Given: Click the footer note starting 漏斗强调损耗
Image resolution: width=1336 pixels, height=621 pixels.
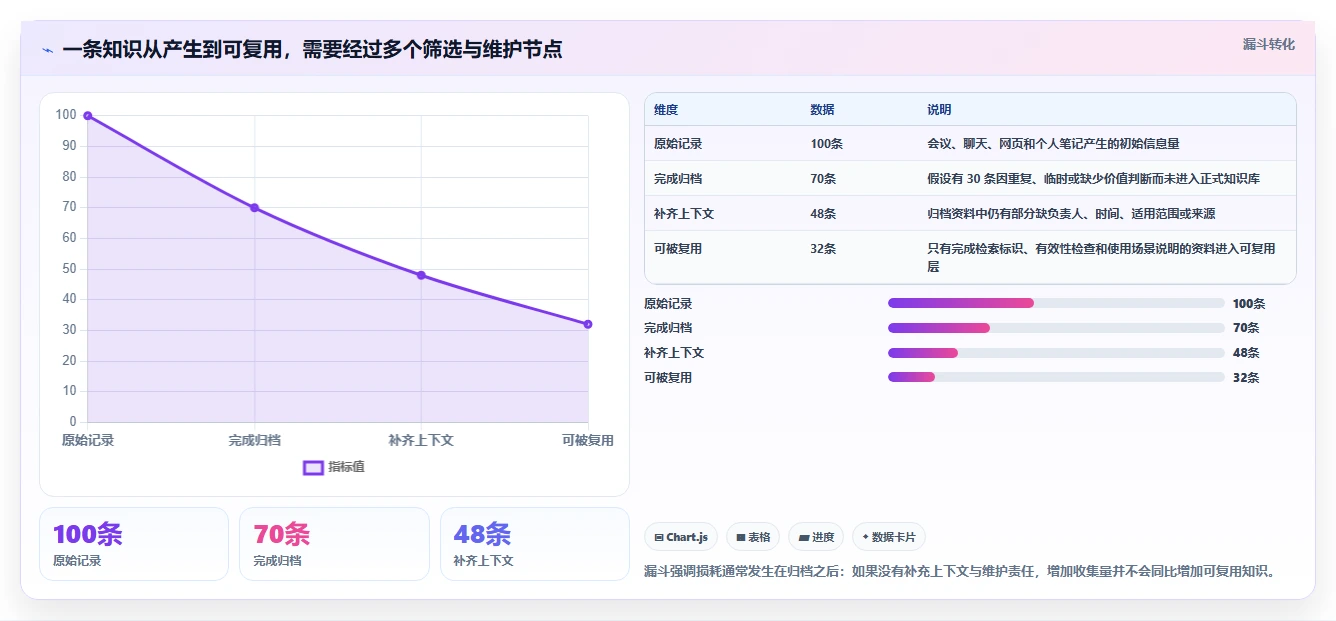Looking at the screenshot, I should 961,572.
